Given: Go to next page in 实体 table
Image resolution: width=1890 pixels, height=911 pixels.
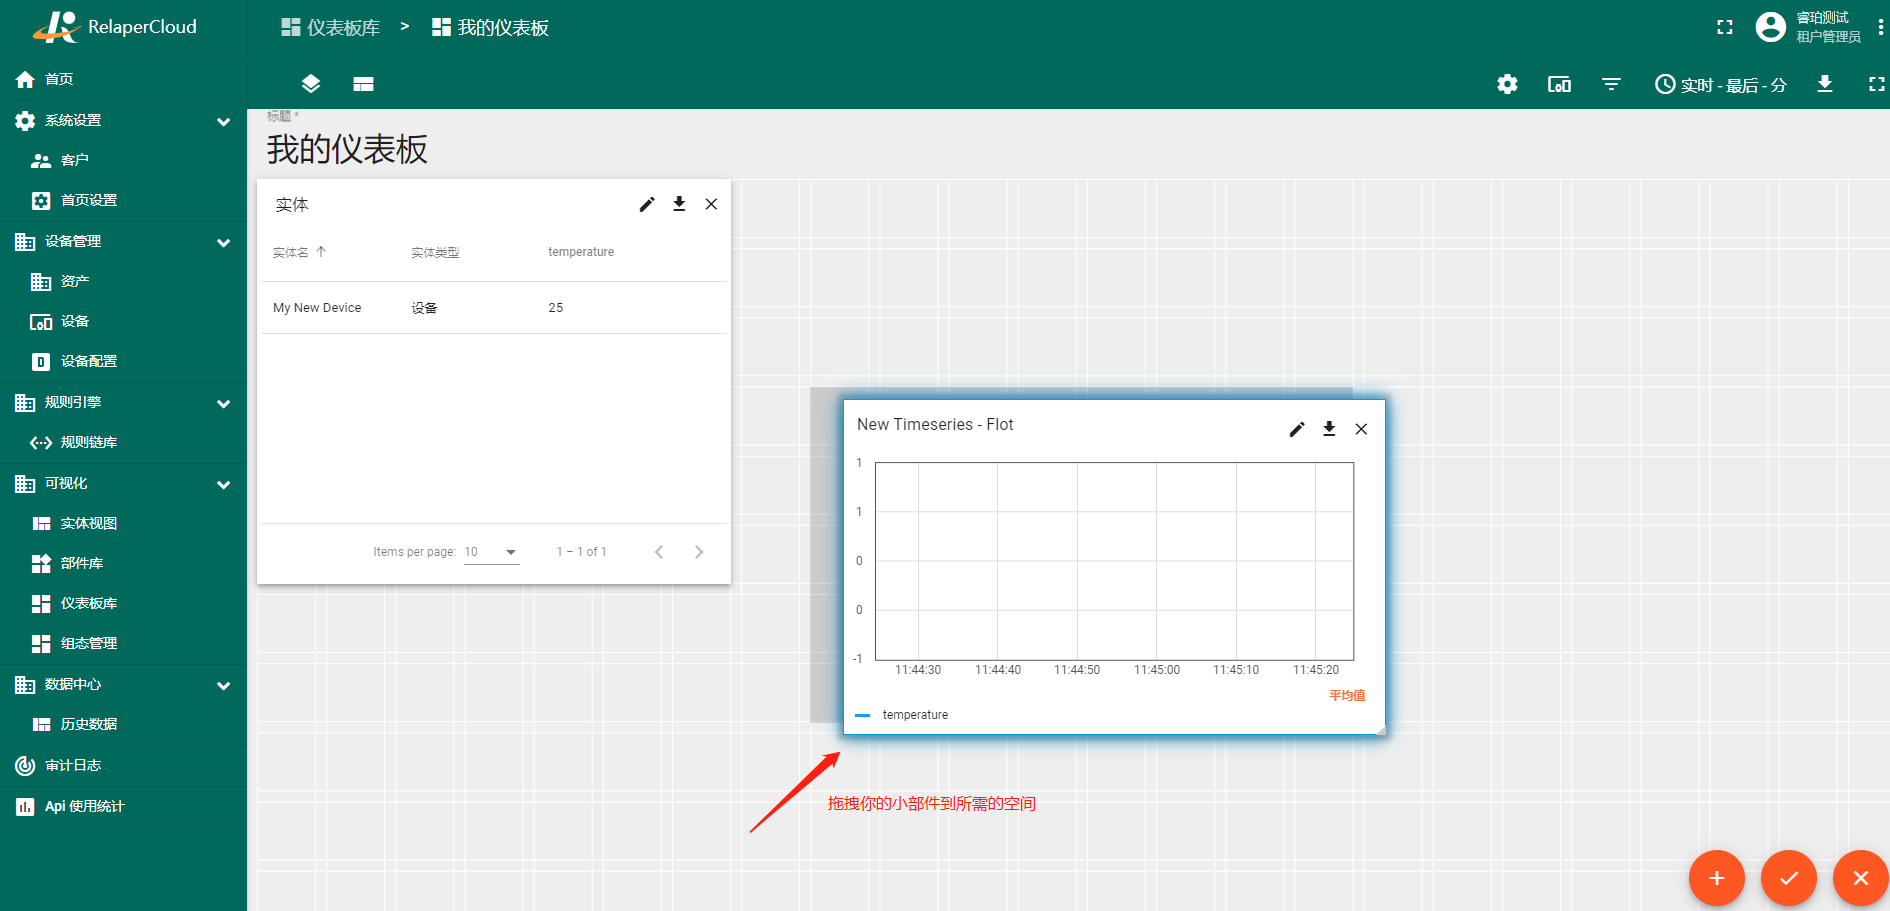Looking at the screenshot, I should click(699, 552).
